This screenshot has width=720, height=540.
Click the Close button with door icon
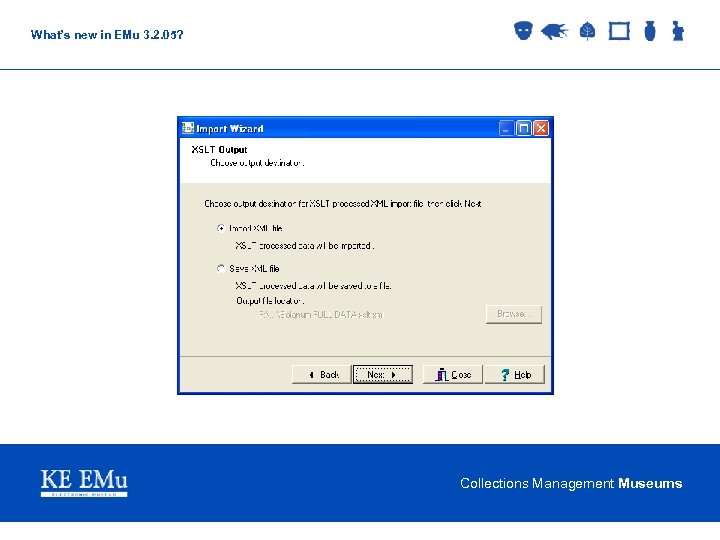coord(452,375)
